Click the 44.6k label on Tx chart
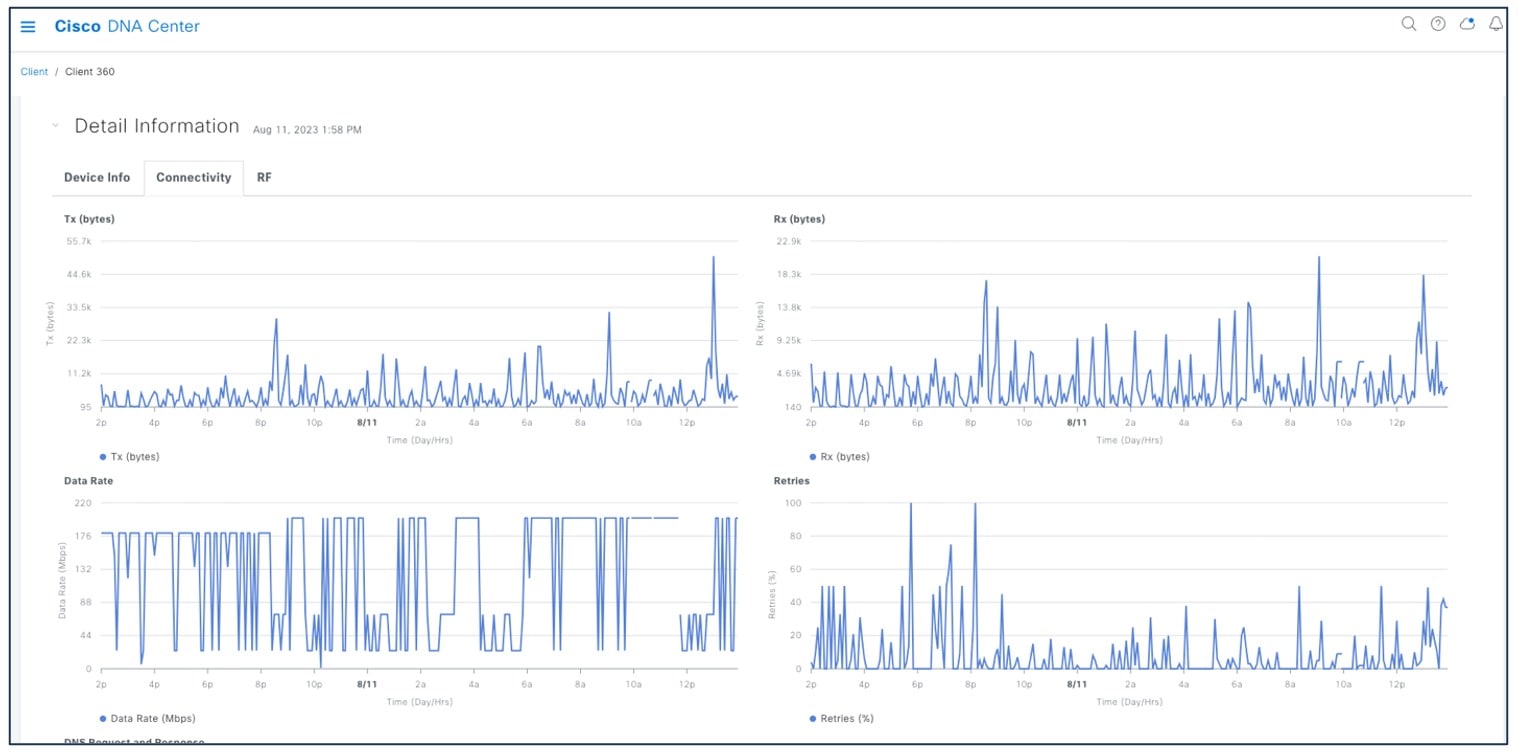The height and width of the screenshot is (754, 1518). point(79,274)
